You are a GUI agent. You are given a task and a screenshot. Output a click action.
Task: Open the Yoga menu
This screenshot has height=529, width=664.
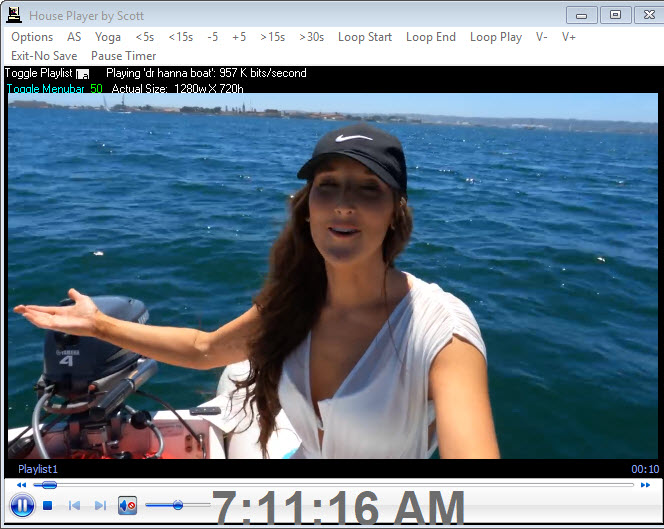pos(108,37)
